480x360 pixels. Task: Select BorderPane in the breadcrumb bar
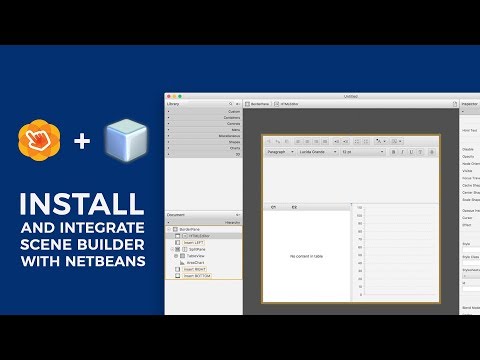[257, 104]
